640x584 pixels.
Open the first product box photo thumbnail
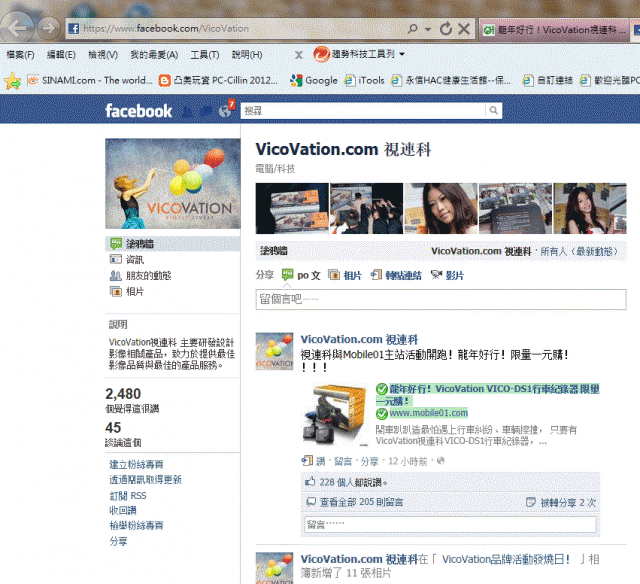pos(292,208)
